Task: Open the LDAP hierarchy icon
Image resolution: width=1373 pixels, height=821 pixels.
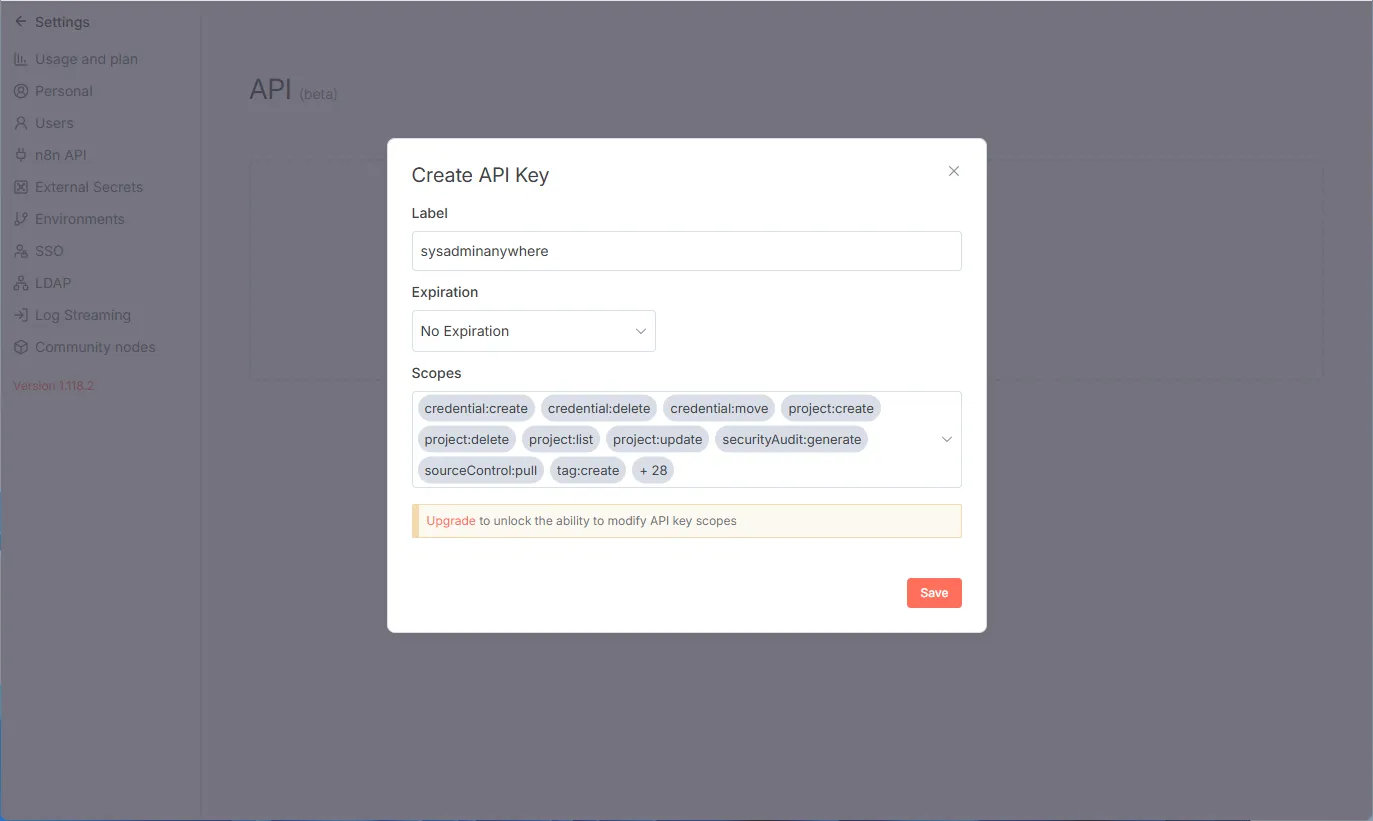Action: [20, 283]
